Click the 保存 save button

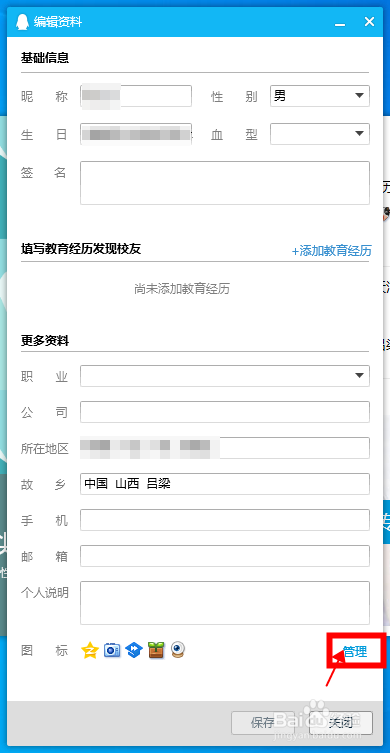pos(263,722)
